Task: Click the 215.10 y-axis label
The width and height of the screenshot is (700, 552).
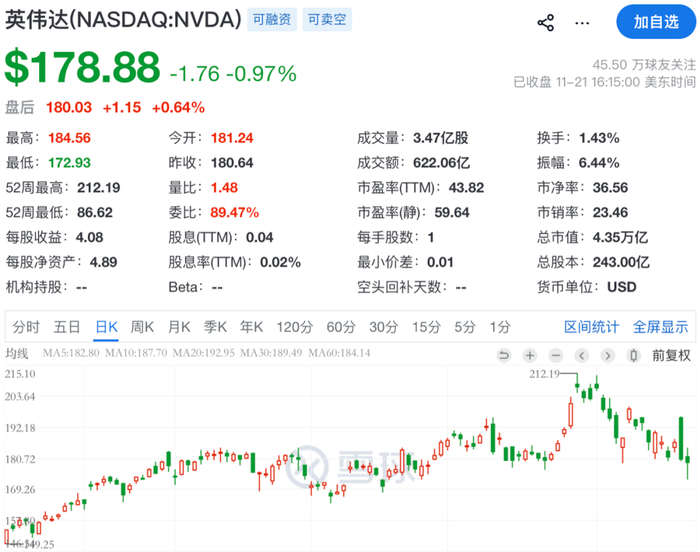Action: [x=20, y=374]
